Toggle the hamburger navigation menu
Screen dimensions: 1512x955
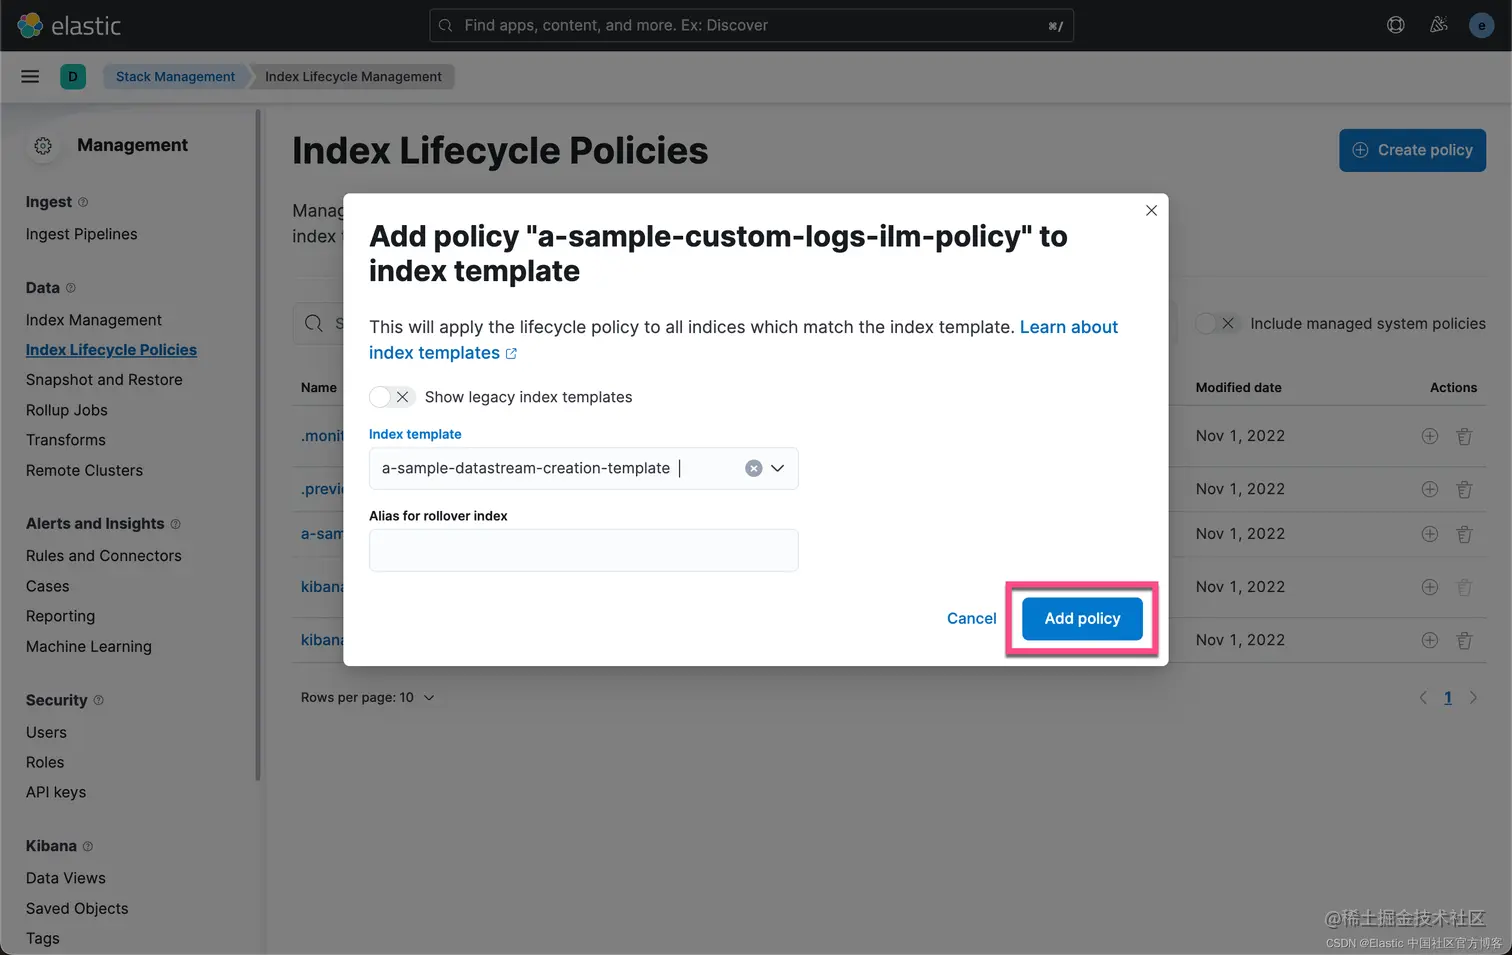30,77
